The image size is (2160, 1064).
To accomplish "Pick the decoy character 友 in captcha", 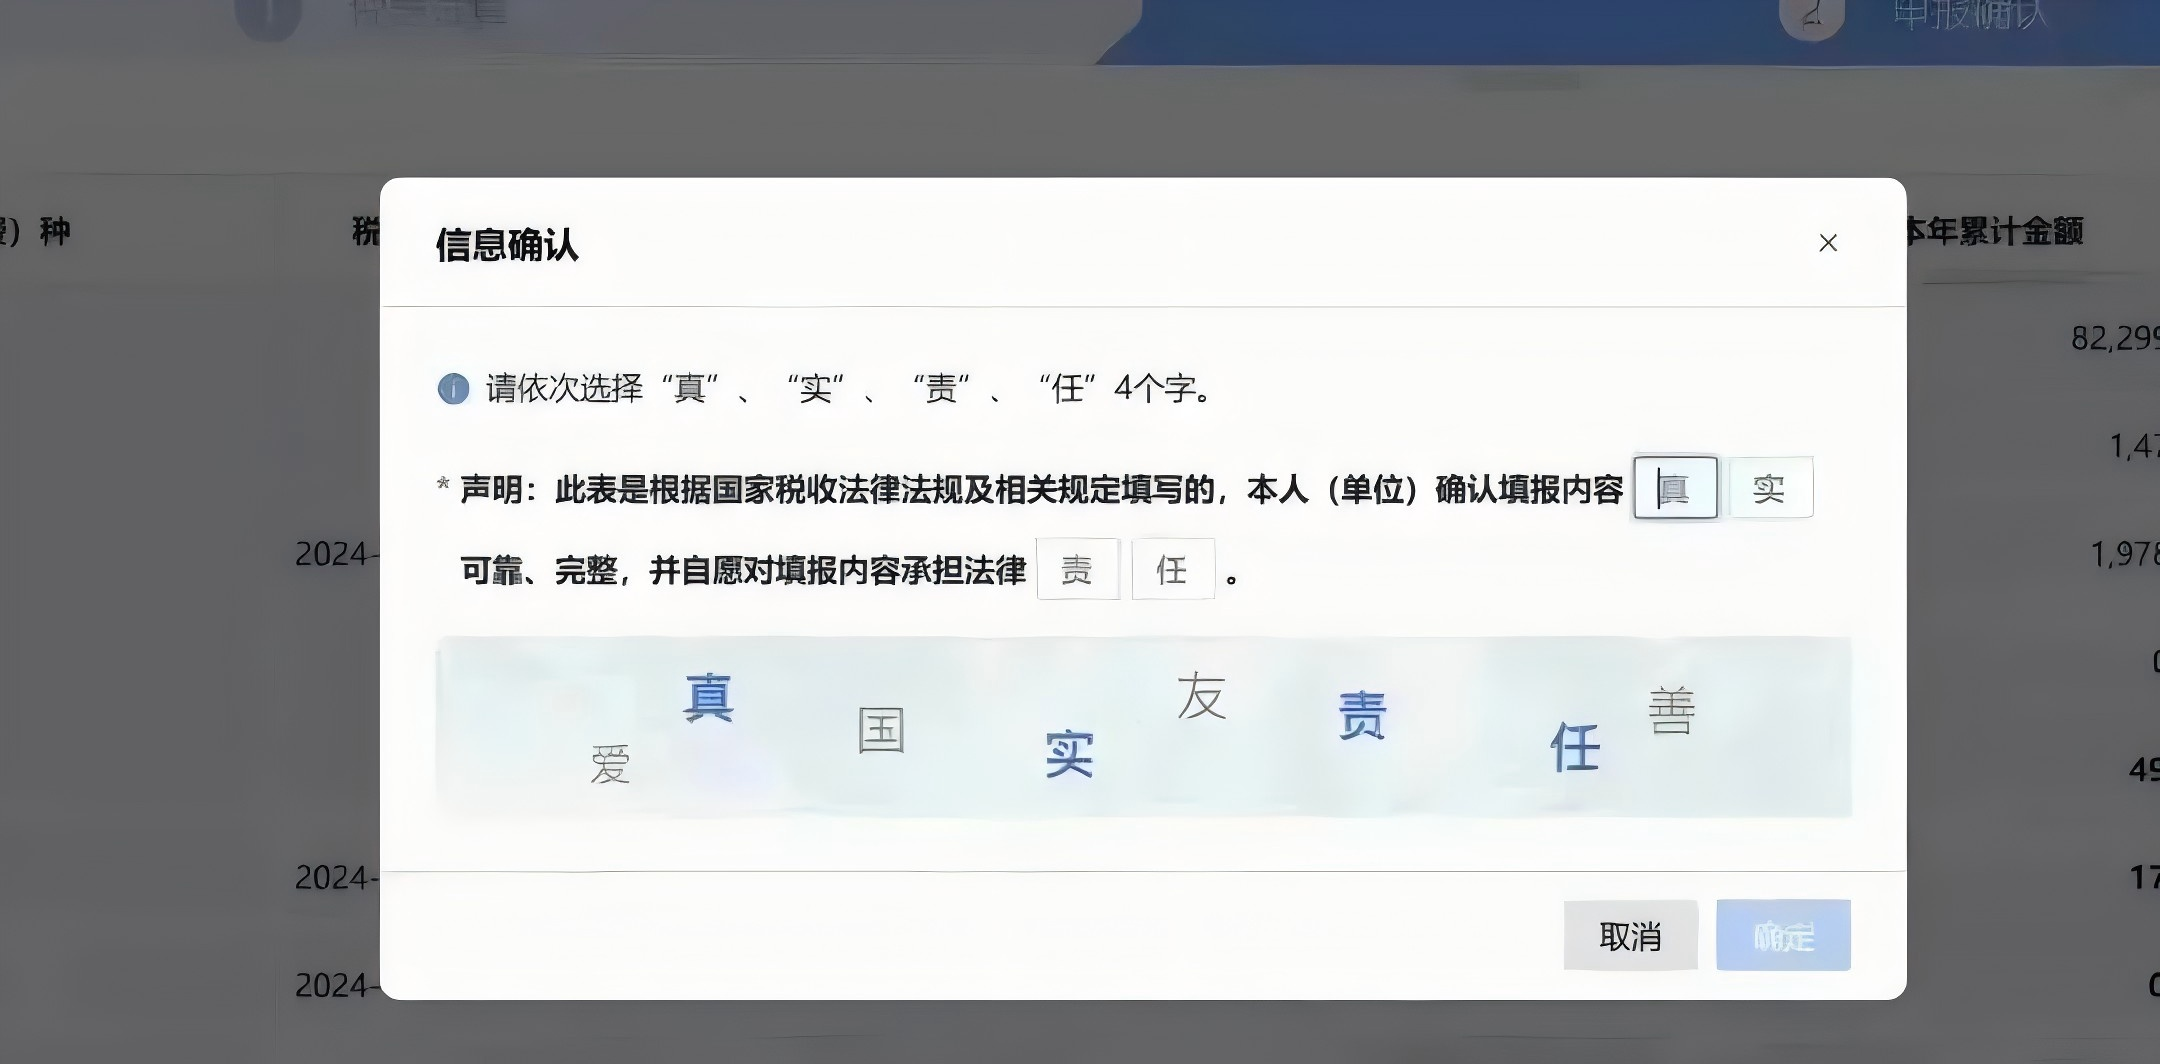I will [x=1201, y=697].
